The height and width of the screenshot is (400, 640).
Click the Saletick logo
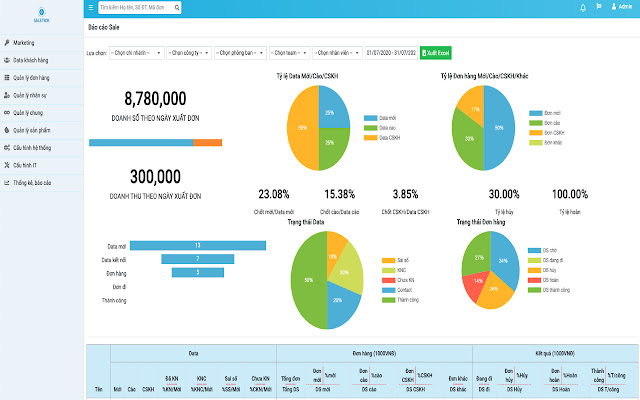point(41,14)
